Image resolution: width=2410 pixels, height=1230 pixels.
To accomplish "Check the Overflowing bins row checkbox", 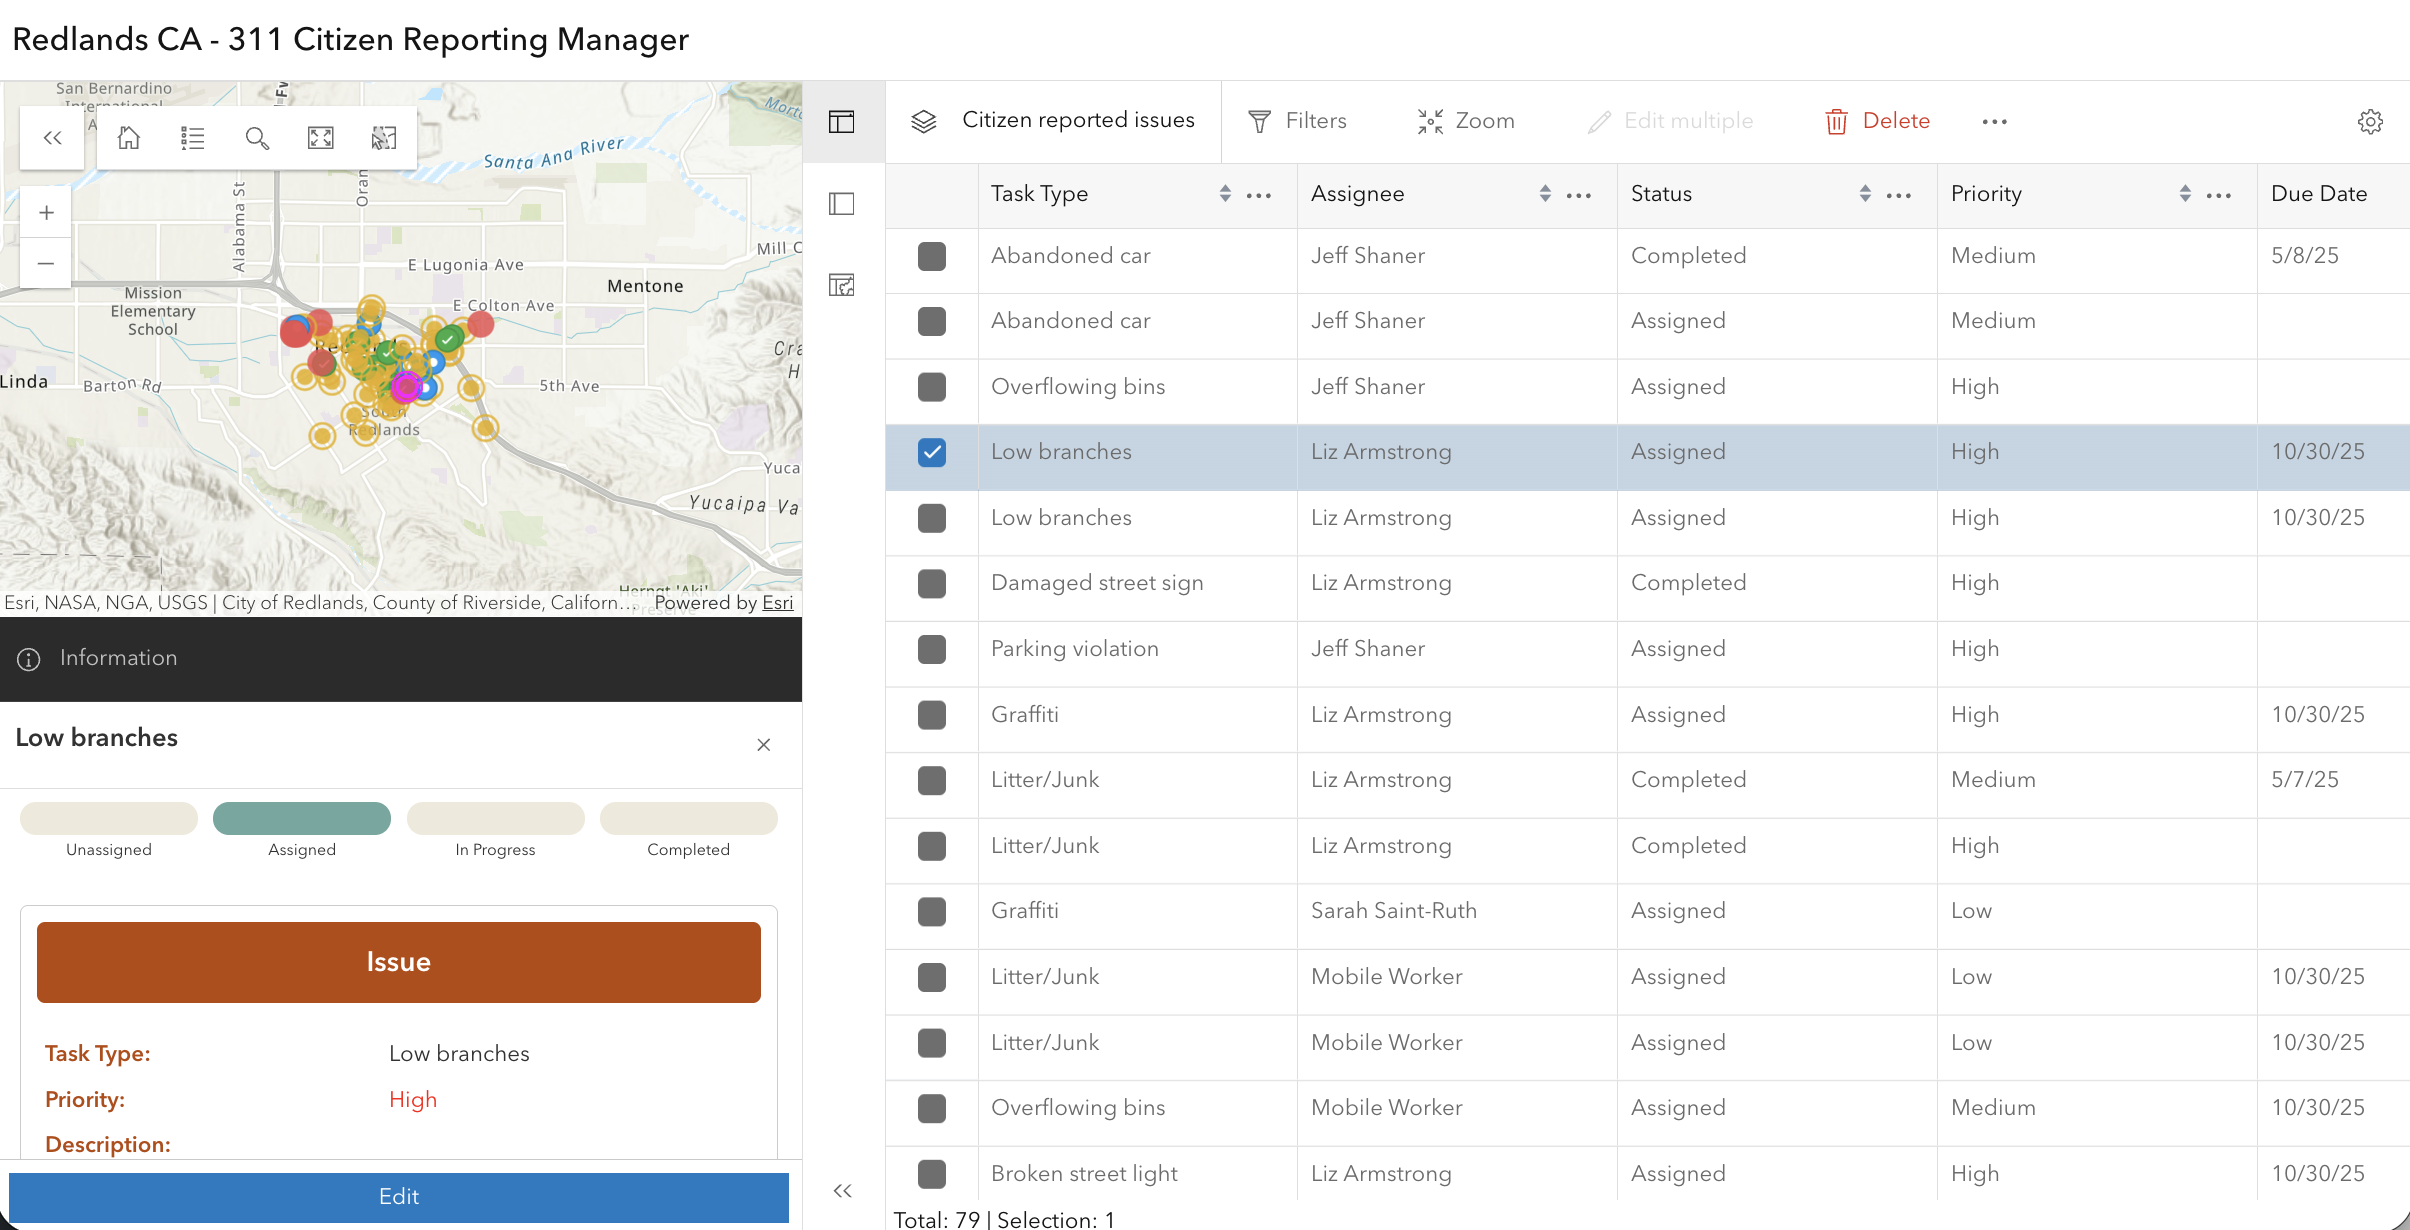I will click(931, 387).
